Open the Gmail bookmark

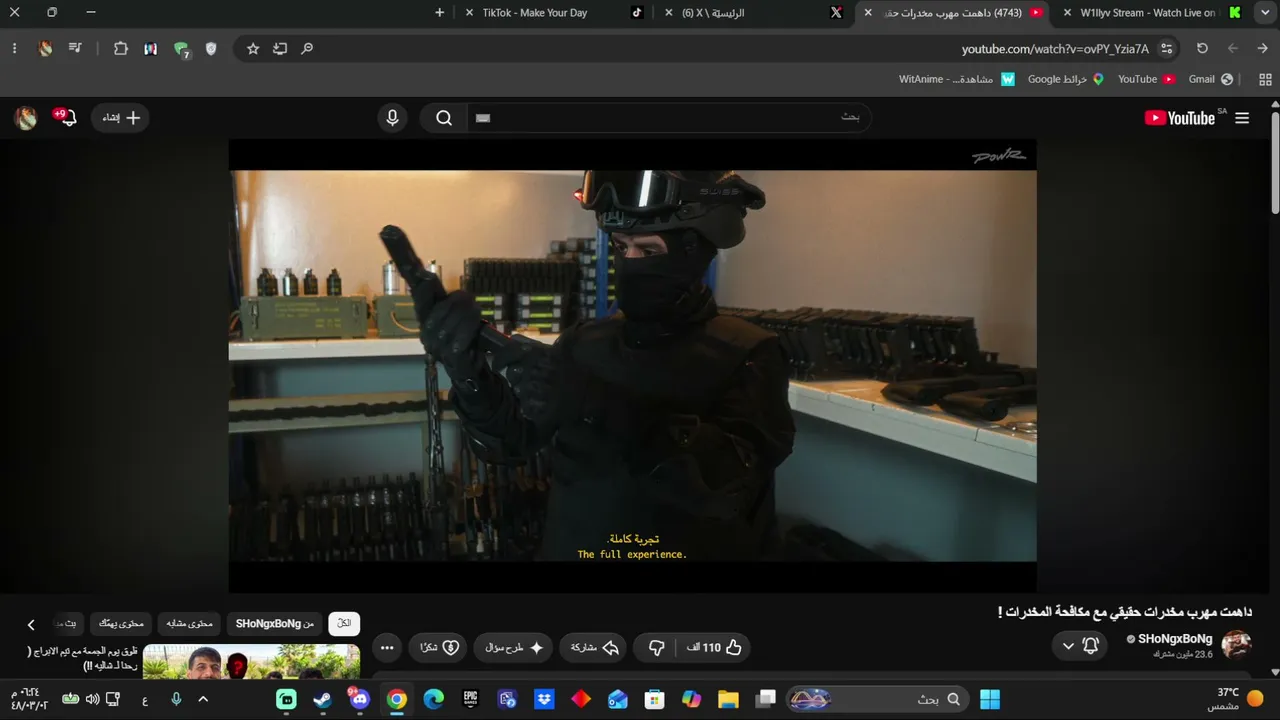[1209, 79]
